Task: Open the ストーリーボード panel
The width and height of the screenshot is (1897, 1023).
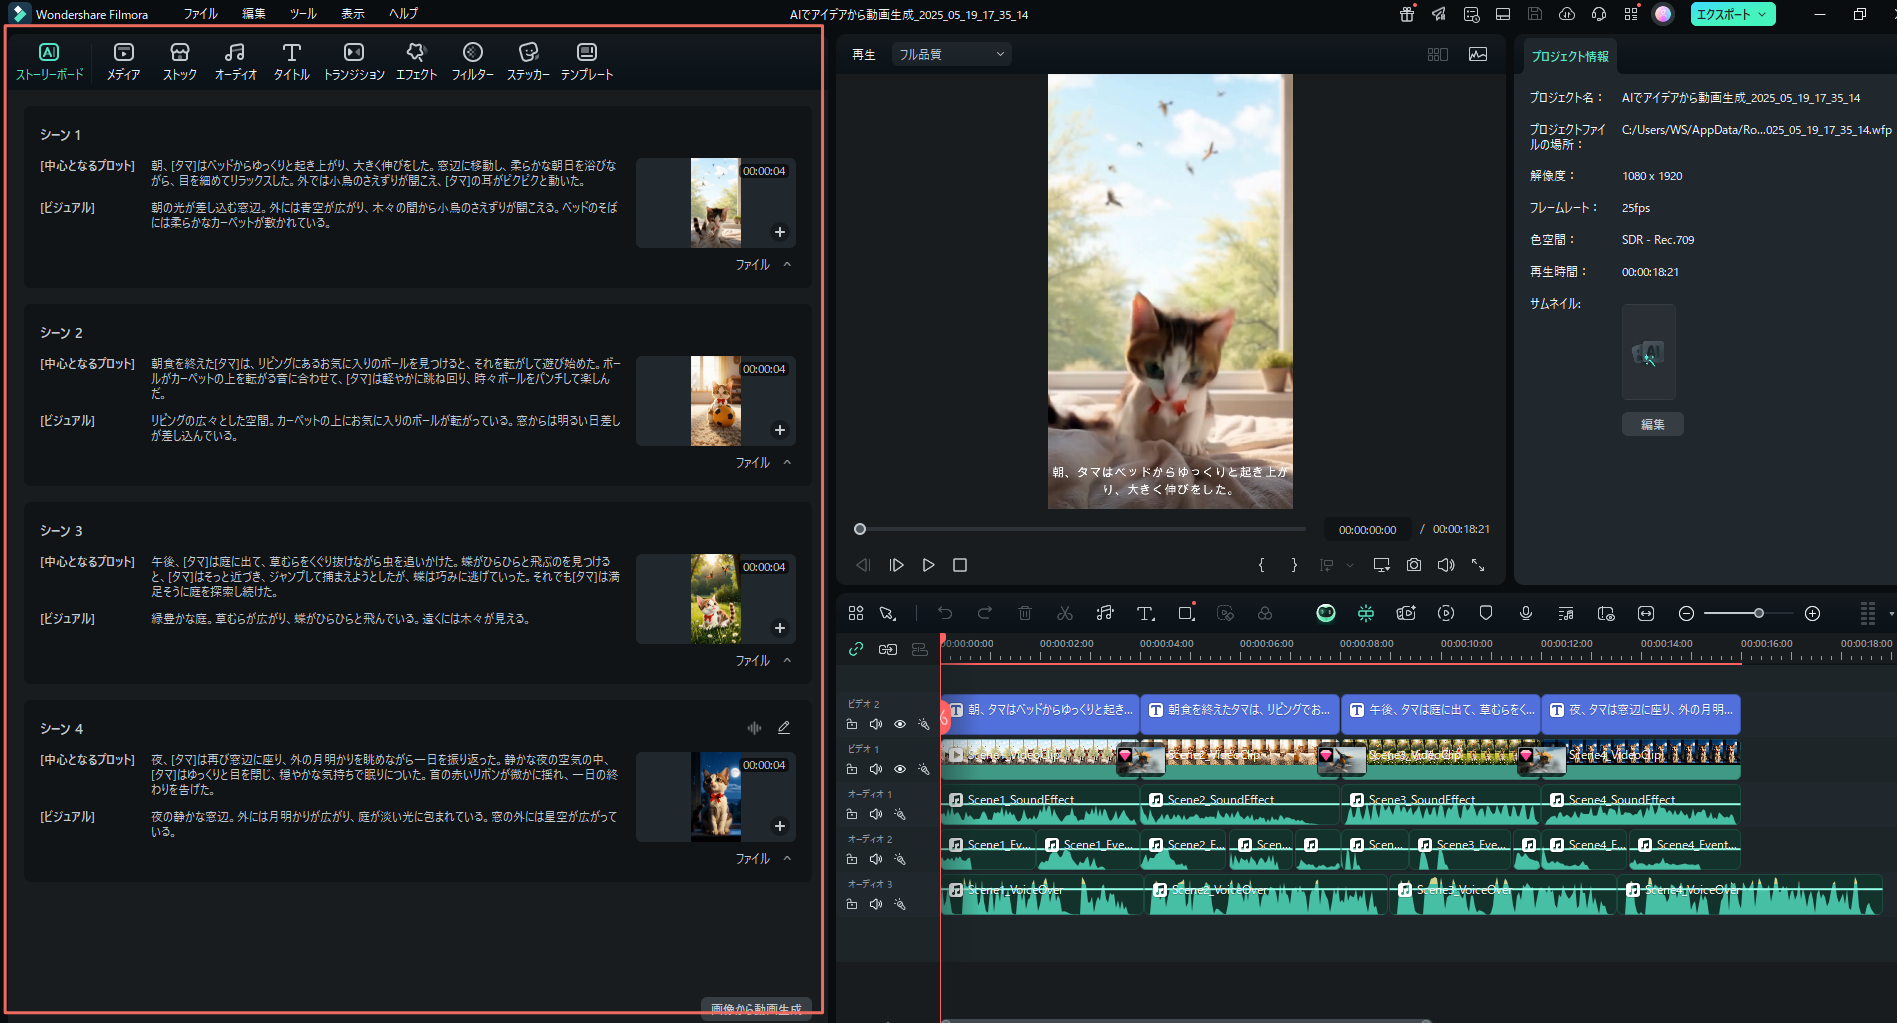Action: point(49,61)
